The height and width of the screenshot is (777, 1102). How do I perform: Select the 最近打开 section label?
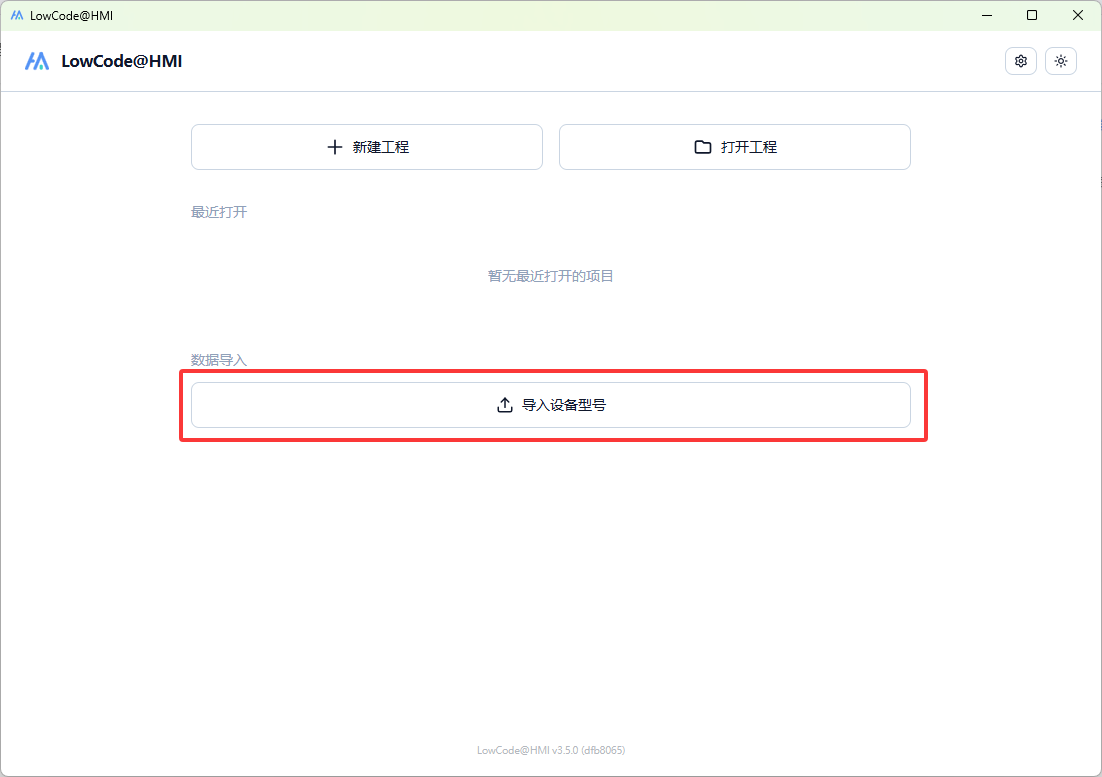pos(219,212)
